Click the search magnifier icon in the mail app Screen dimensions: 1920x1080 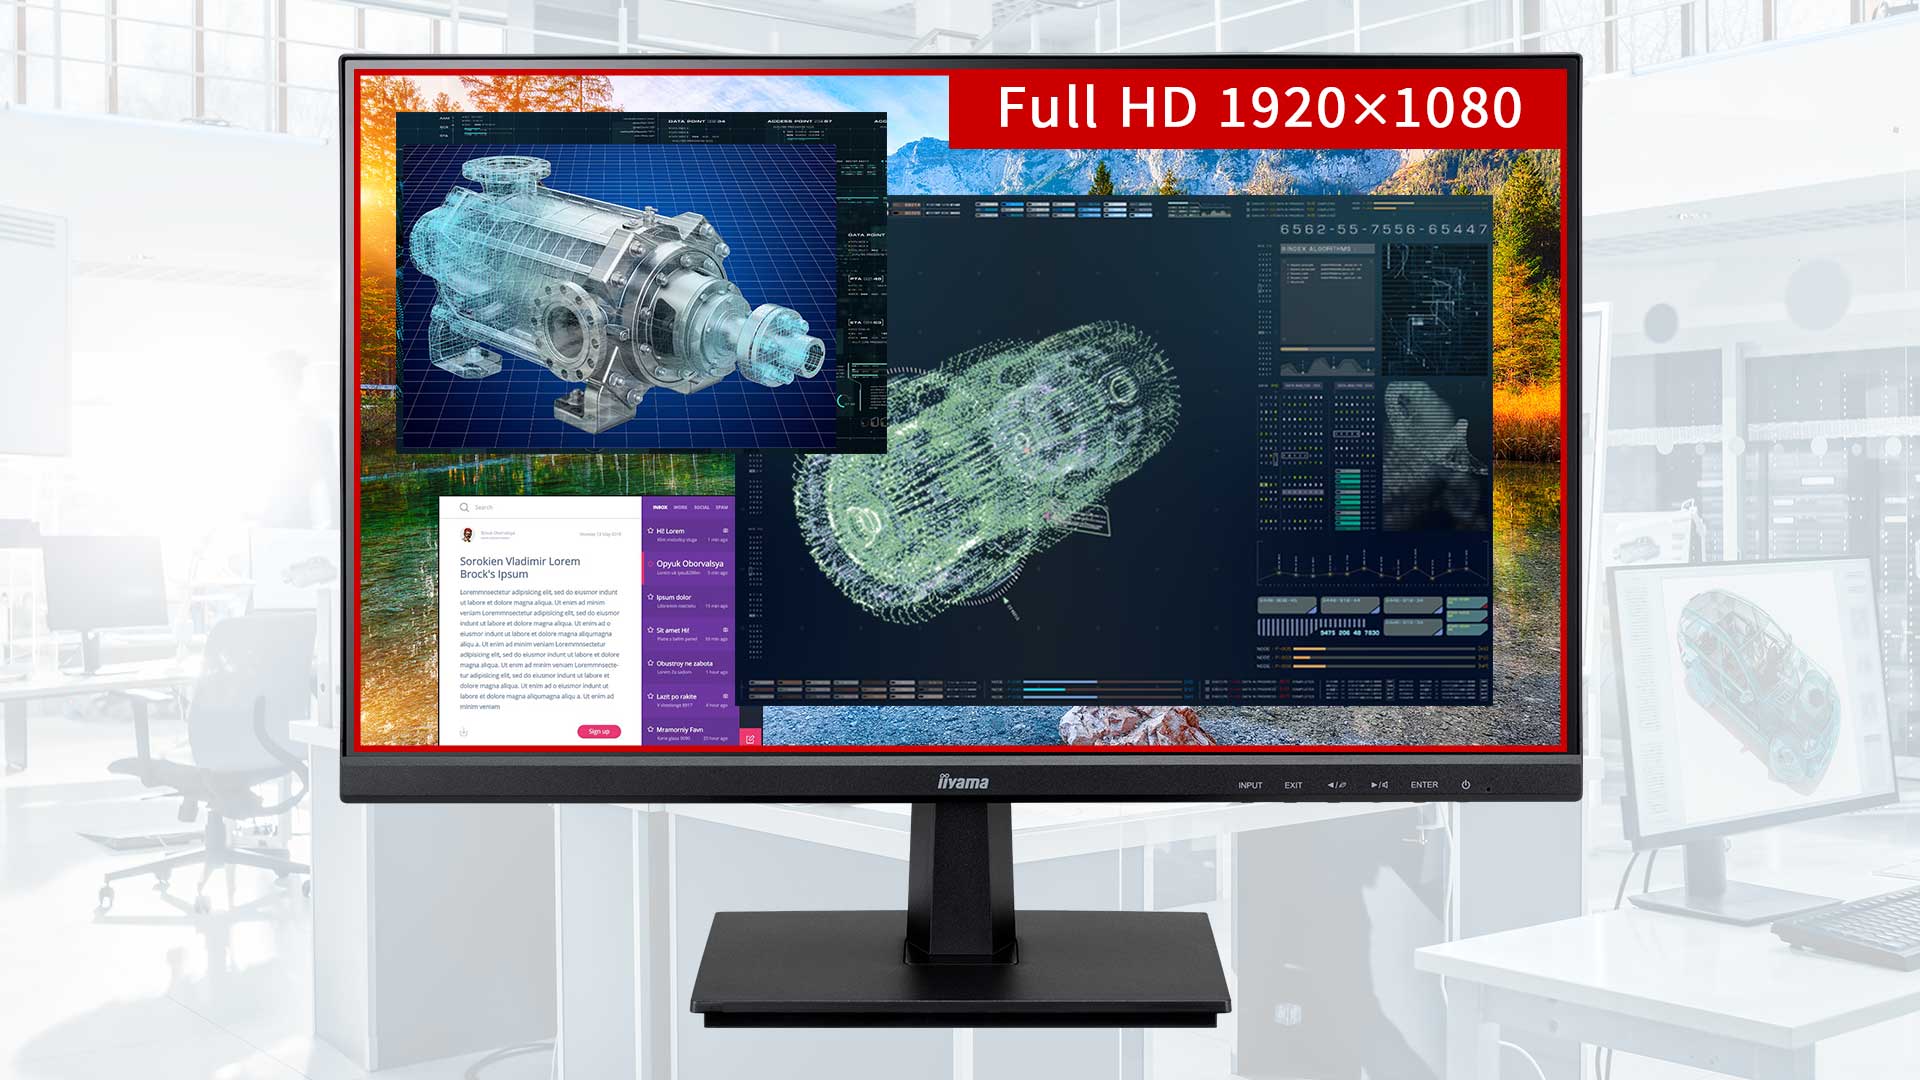click(x=464, y=507)
